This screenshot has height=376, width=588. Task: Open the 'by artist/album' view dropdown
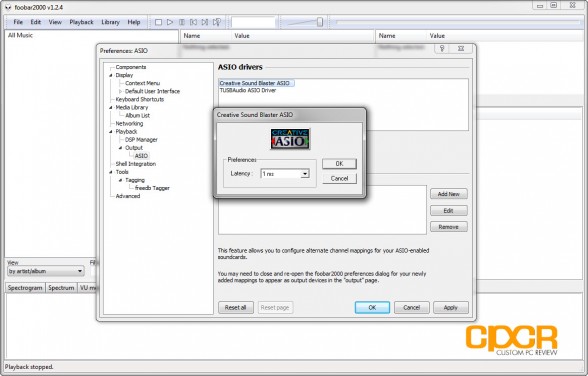pyautogui.click(x=46, y=271)
